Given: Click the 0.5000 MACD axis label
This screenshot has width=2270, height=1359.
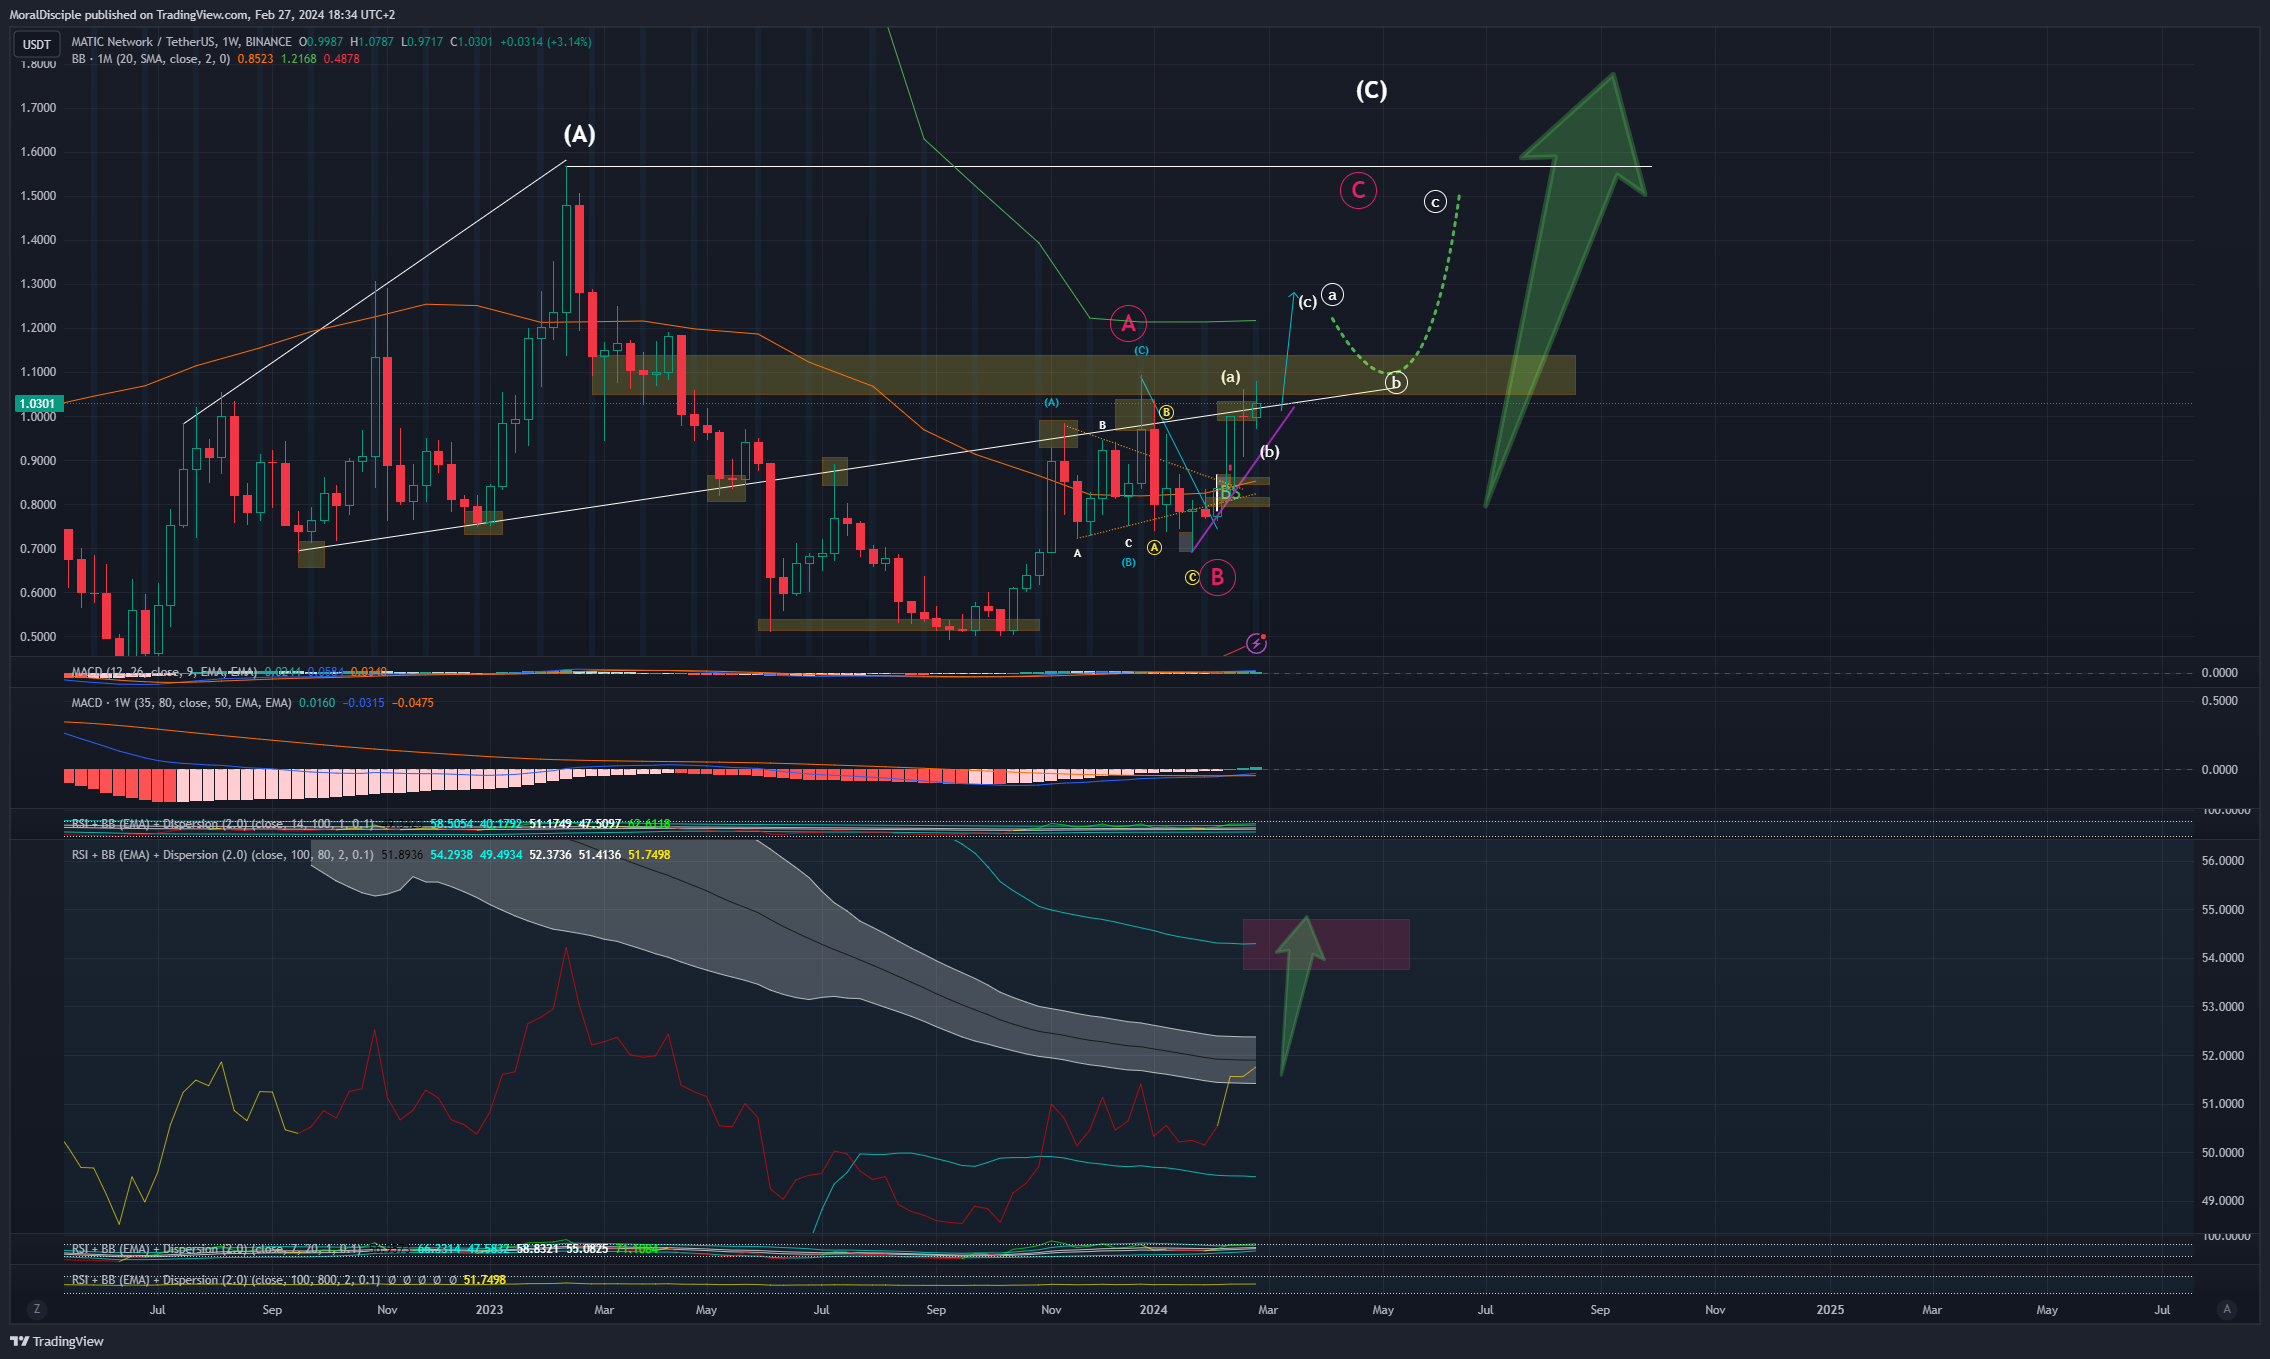Looking at the screenshot, I should click(x=2220, y=701).
